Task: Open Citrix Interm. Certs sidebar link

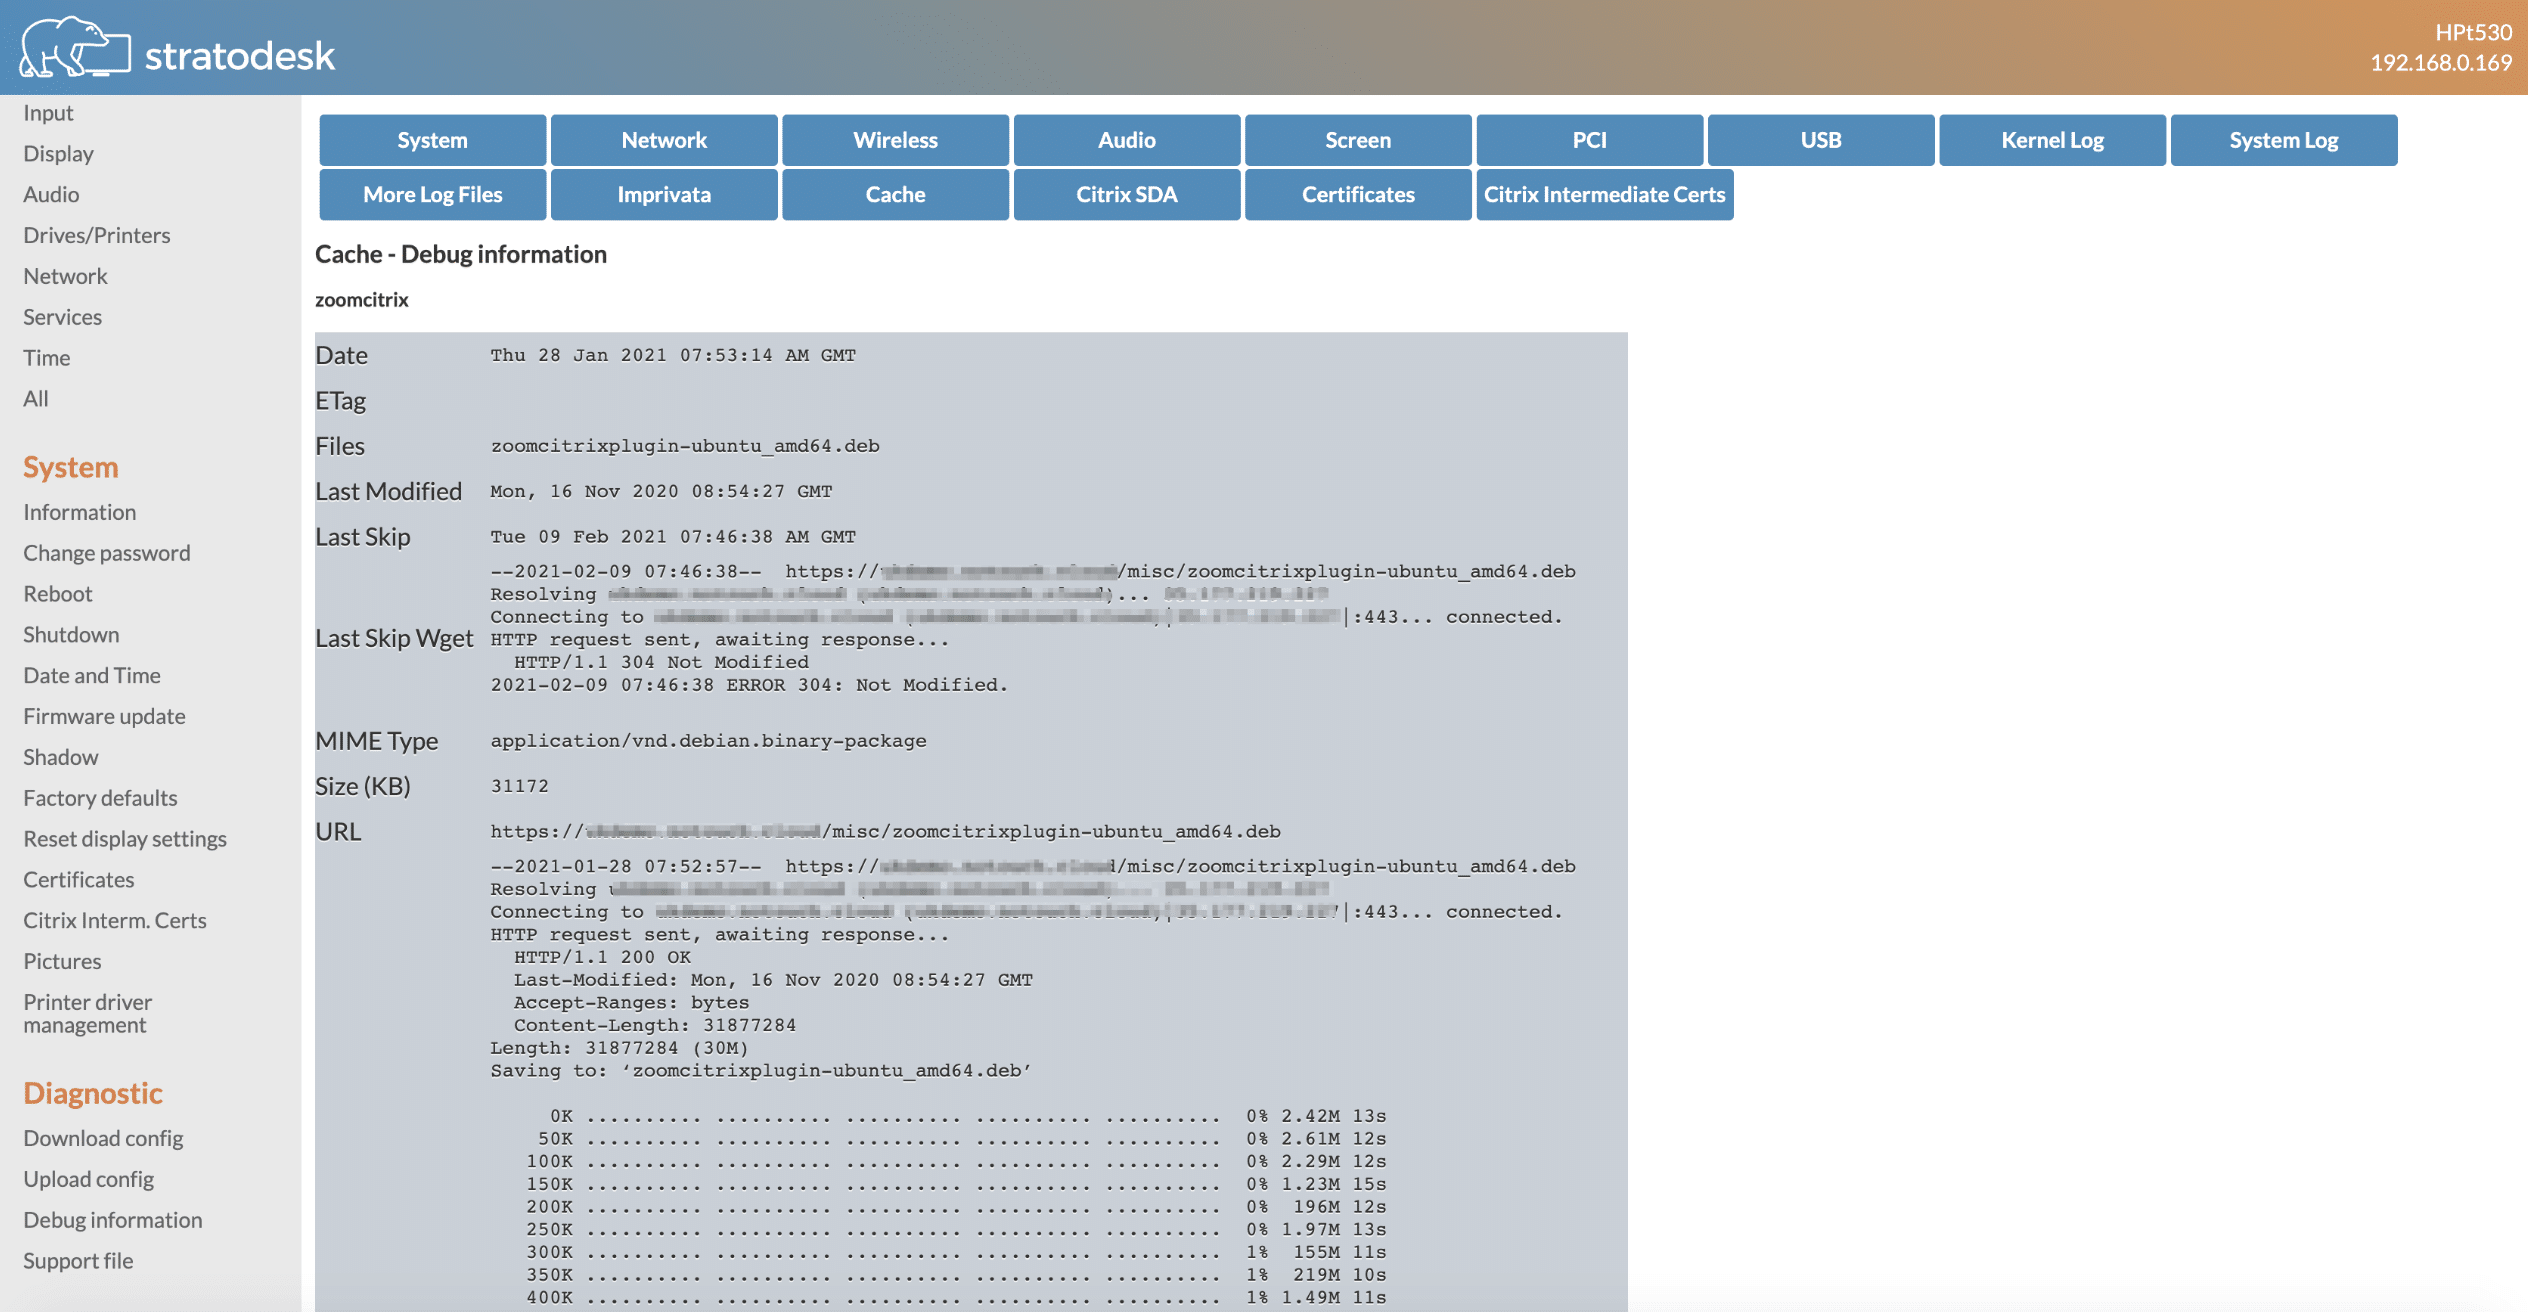Action: (115, 921)
